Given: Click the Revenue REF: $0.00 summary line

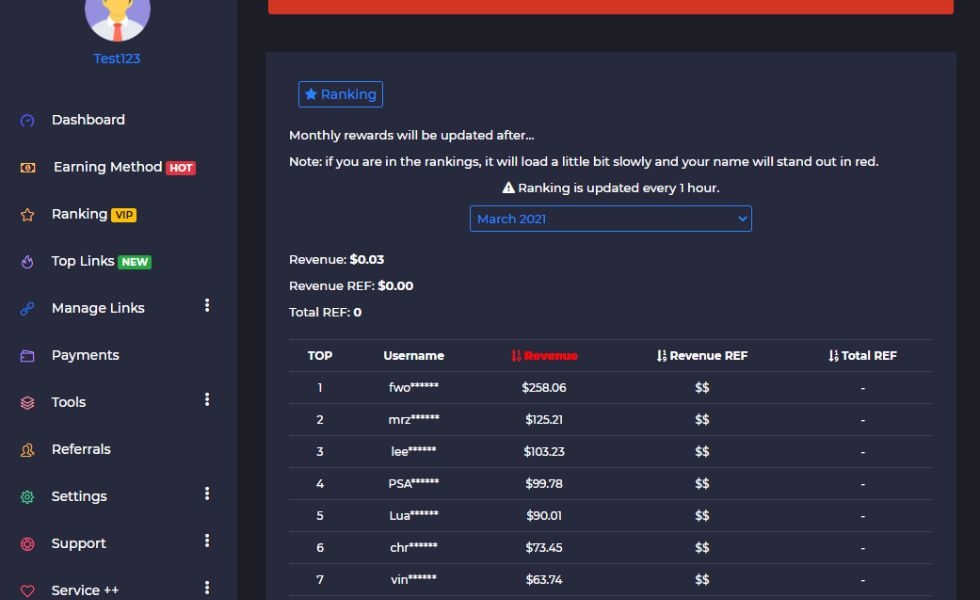Looking at the screenshot, I should [x=351, y=286].
